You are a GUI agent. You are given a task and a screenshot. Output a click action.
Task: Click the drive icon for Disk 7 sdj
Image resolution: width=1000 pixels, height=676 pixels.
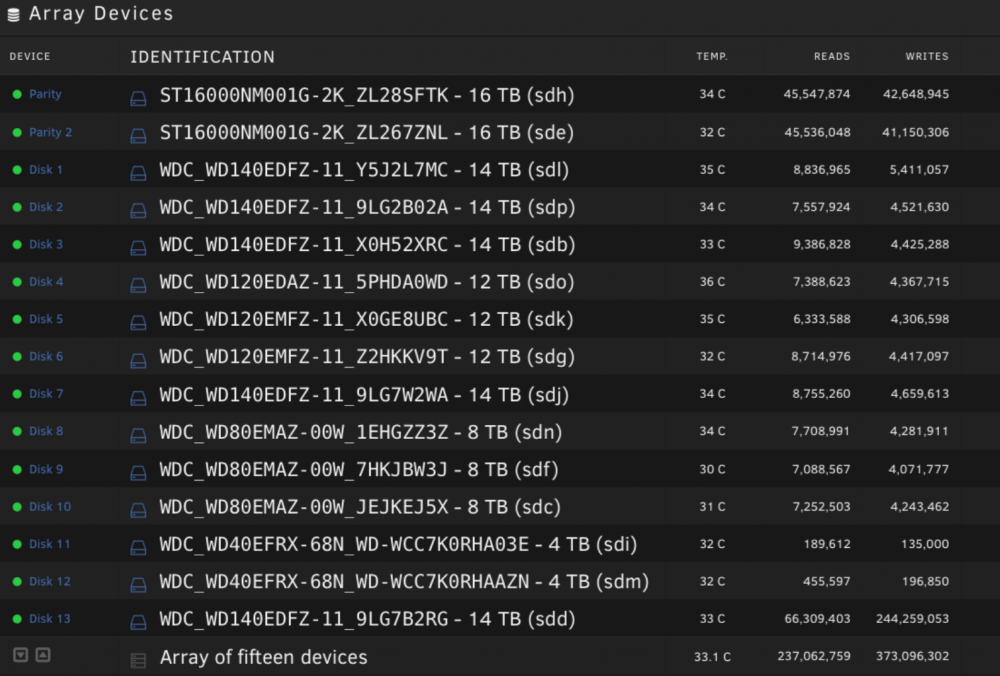[138, 398]
